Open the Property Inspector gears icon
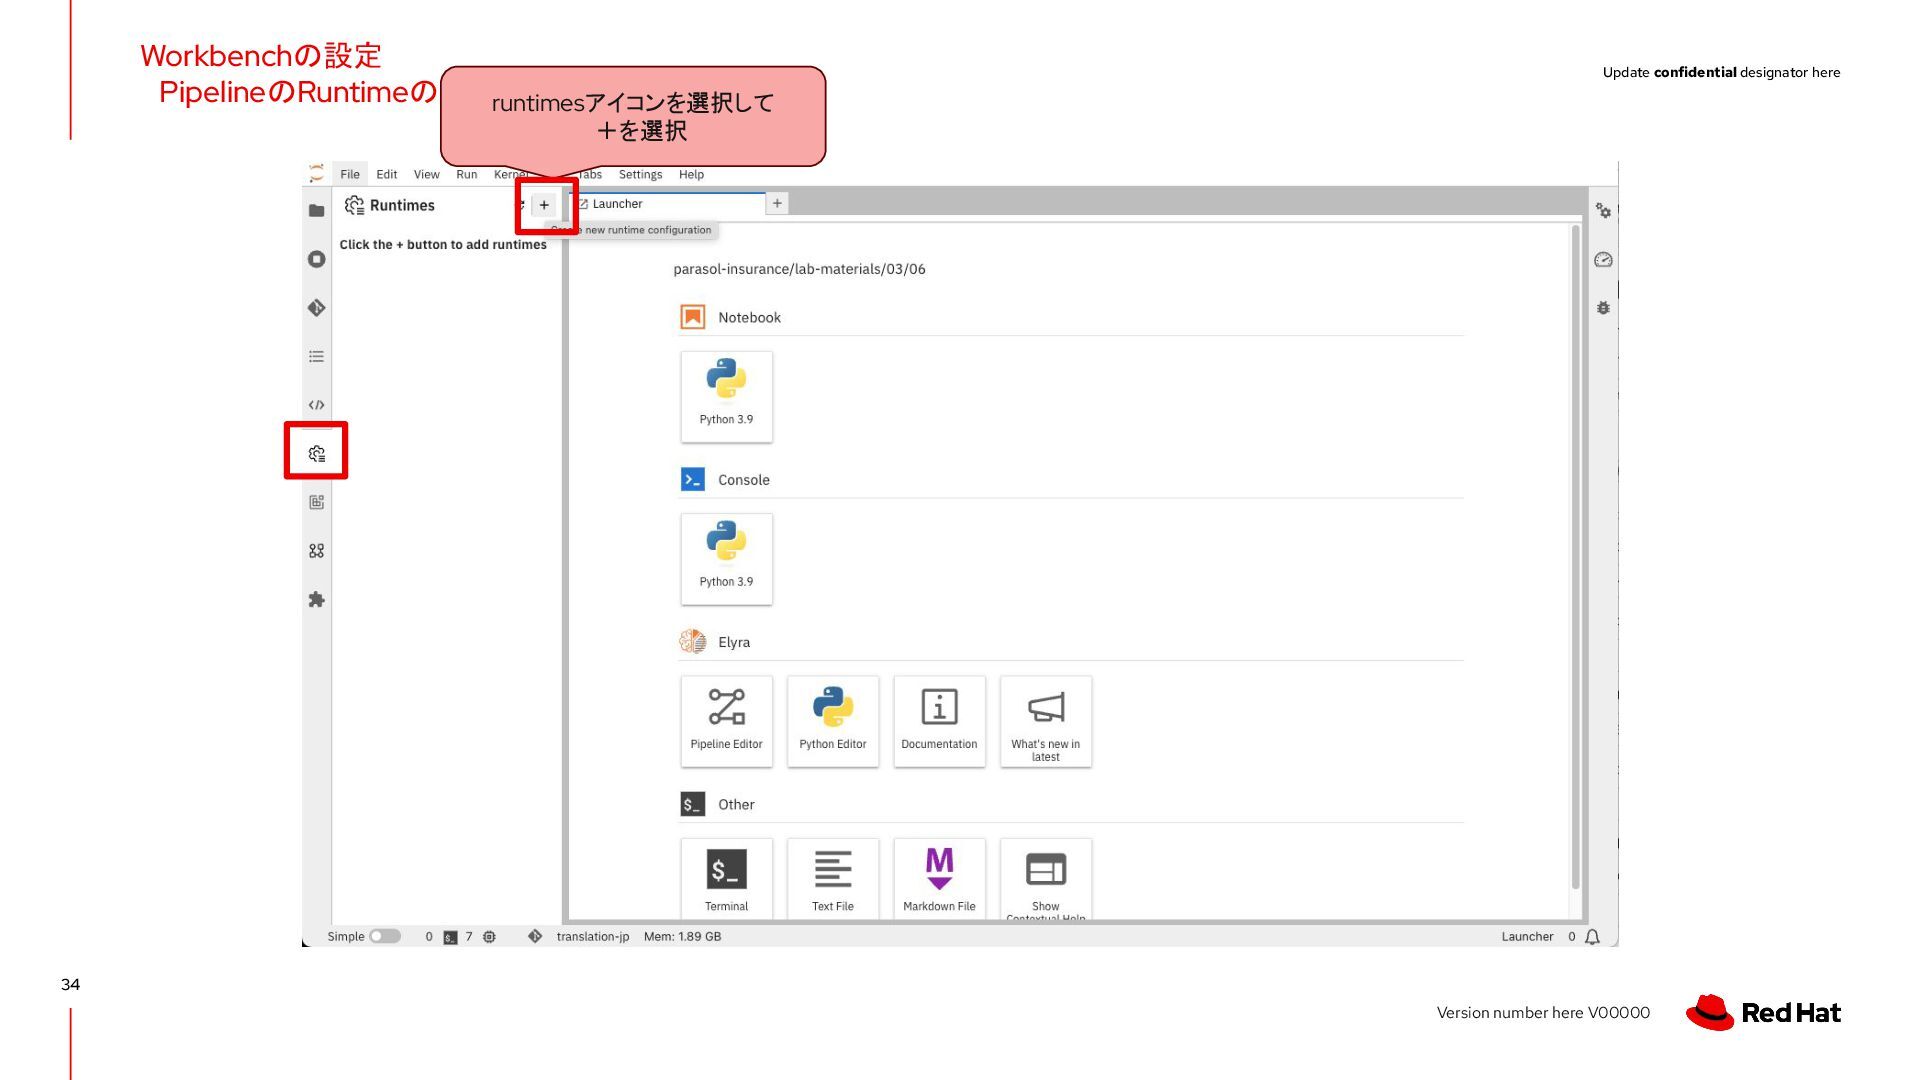 click(x=1603, y=211)
